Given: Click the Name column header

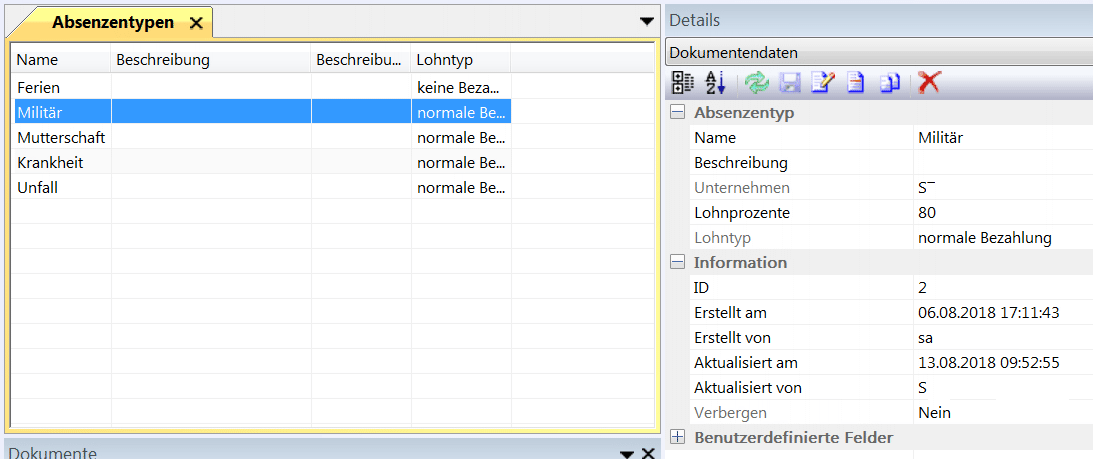Looking at the screenshot, I should click(60, 60).
